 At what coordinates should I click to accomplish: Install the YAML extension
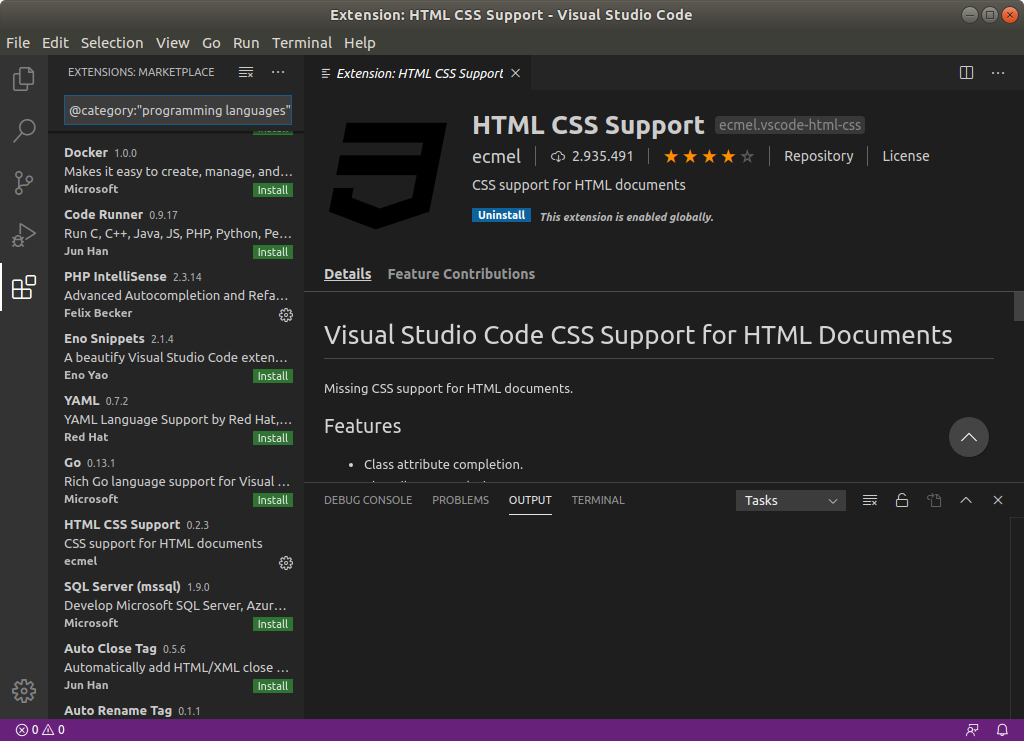(x=273, y=438)
